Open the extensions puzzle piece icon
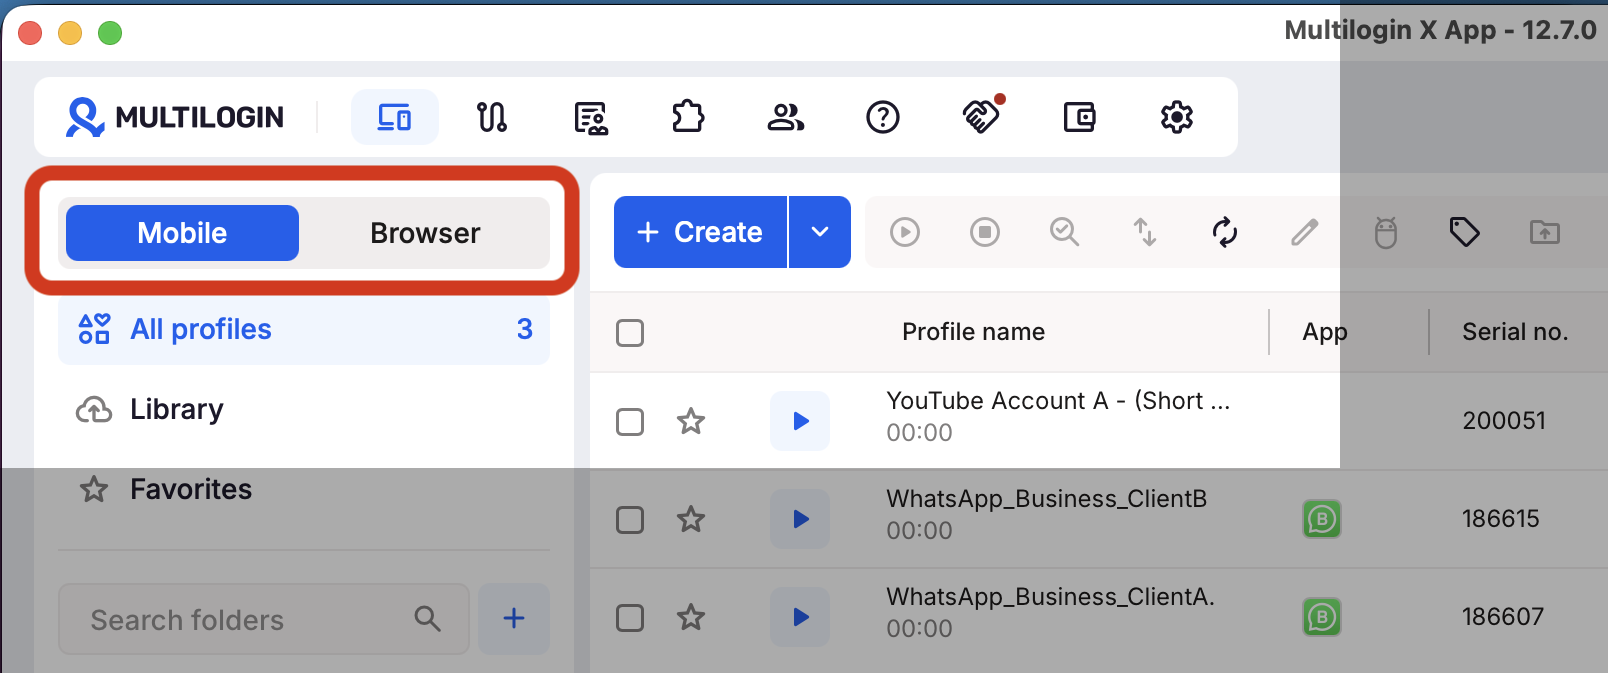The height and width of the screenshot is (673, 1608). click(x=688, y=117)
